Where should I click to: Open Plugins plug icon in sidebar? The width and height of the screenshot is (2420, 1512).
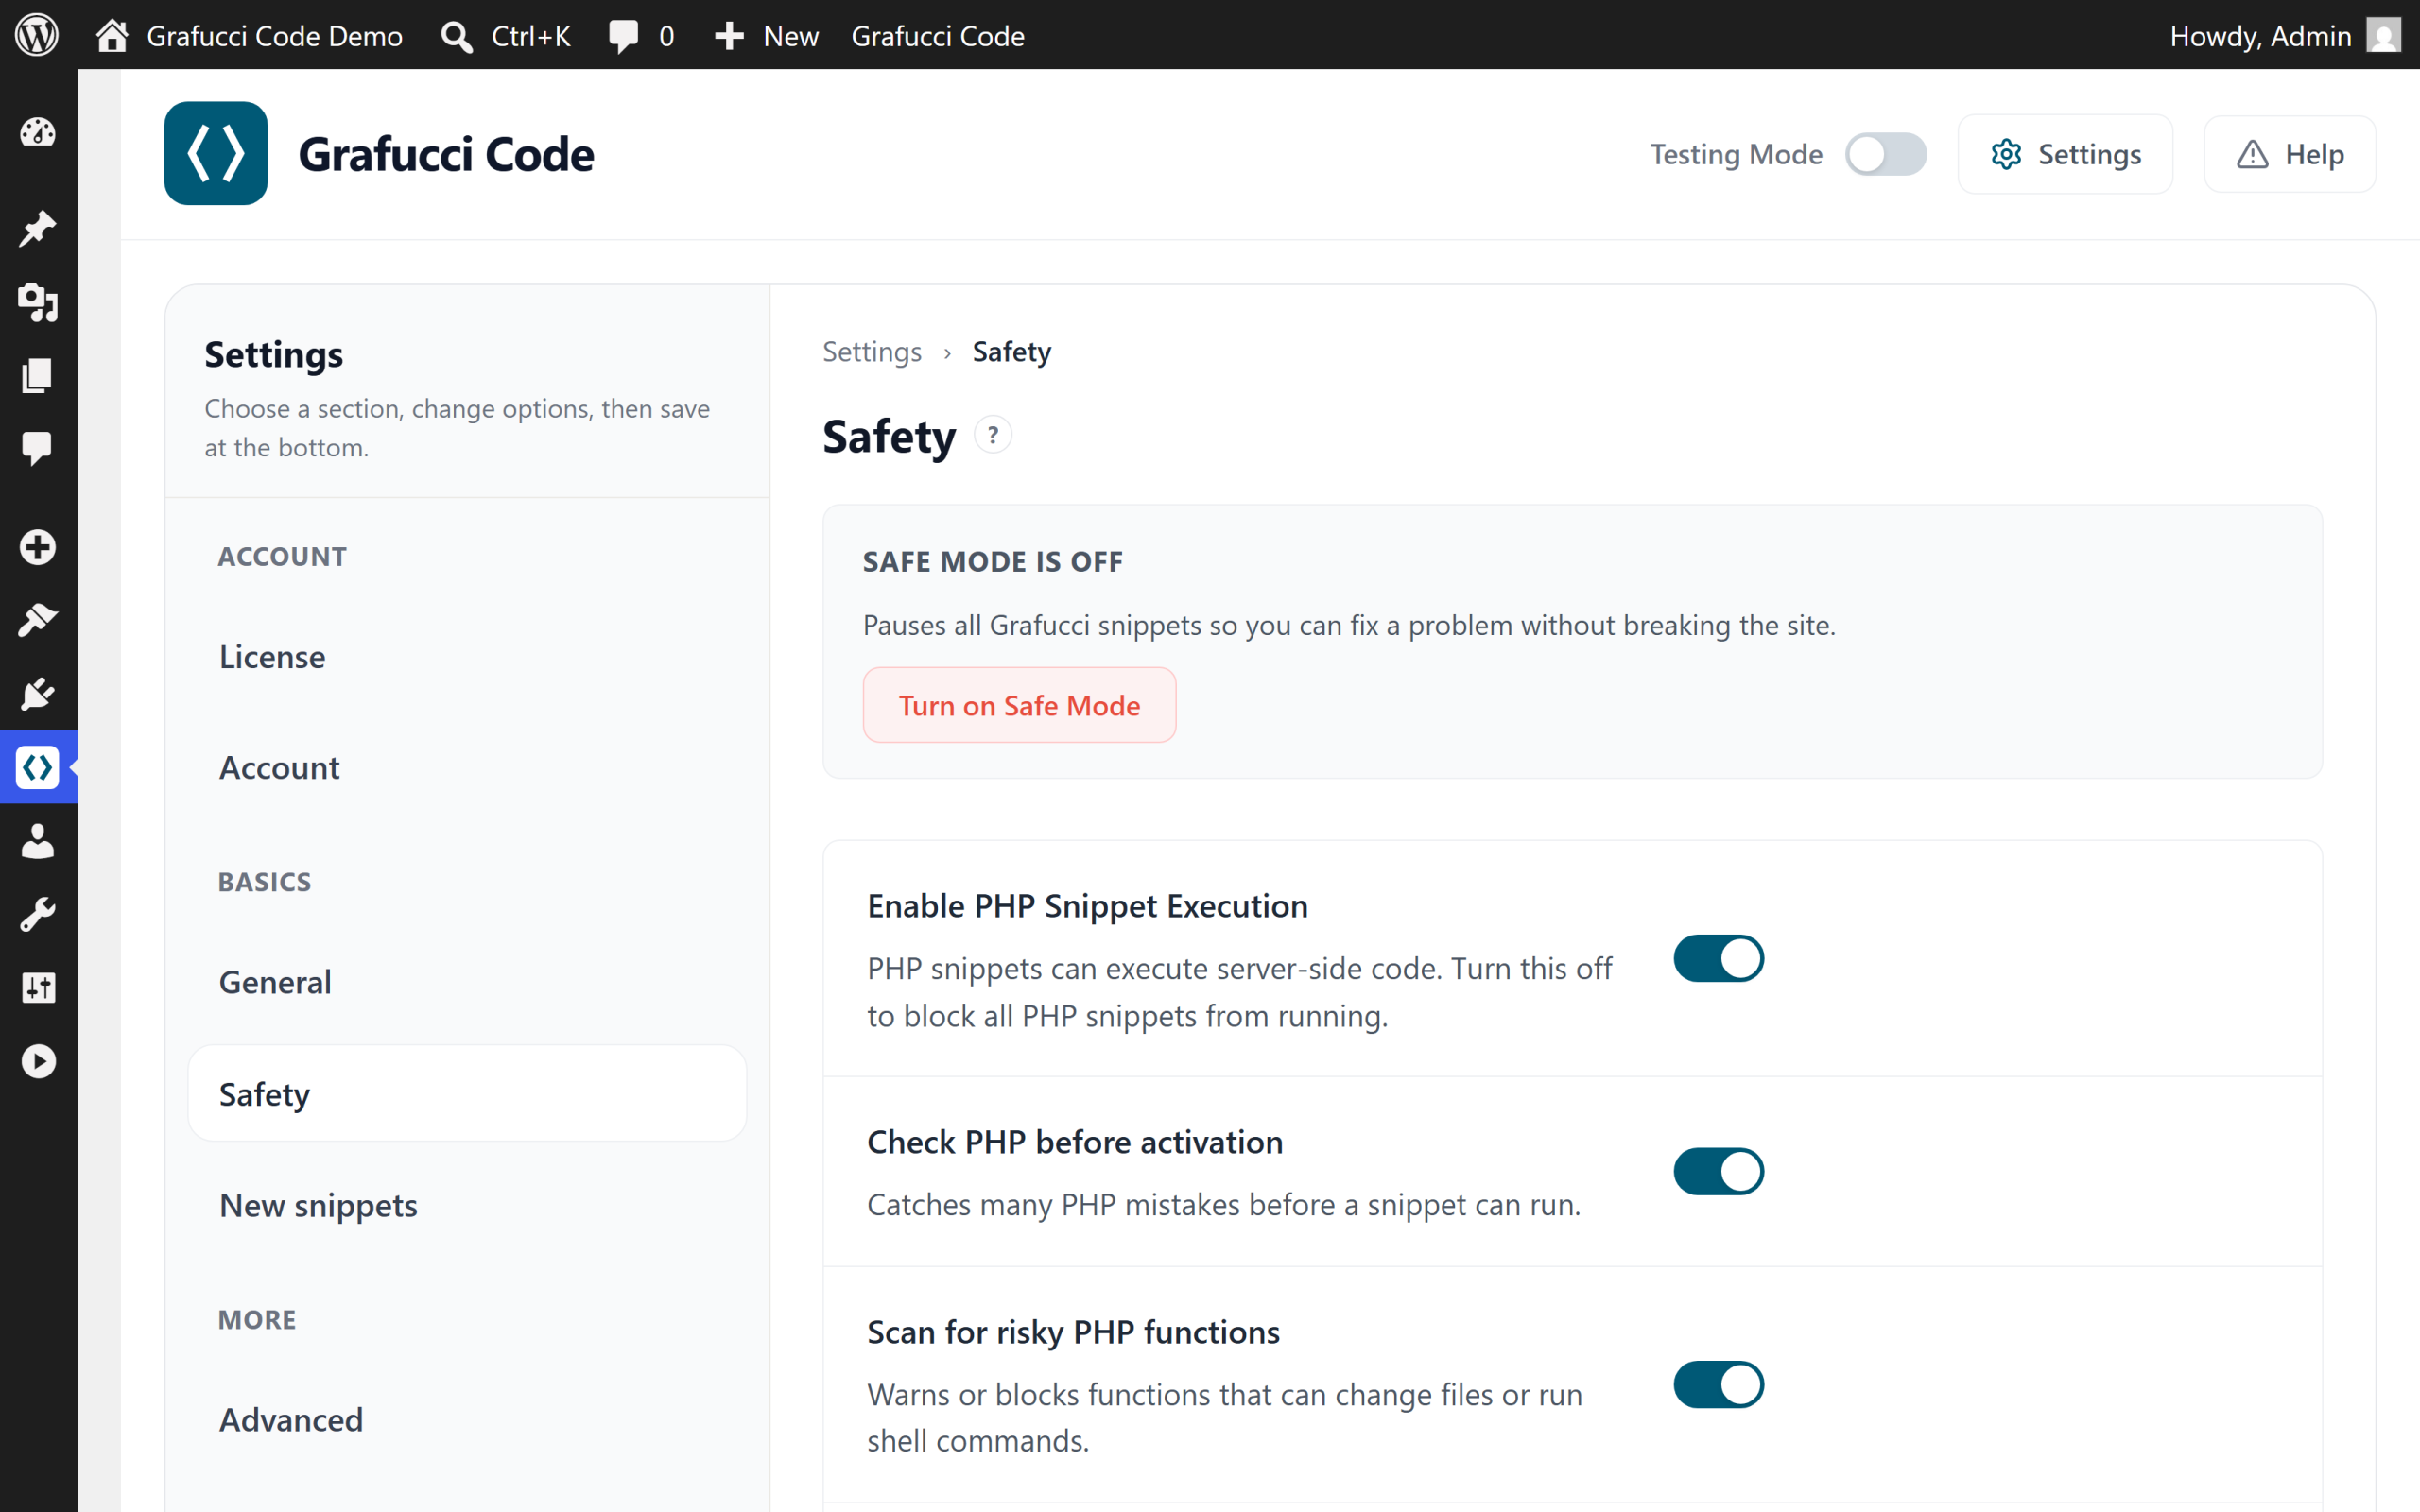click(38, 693)
